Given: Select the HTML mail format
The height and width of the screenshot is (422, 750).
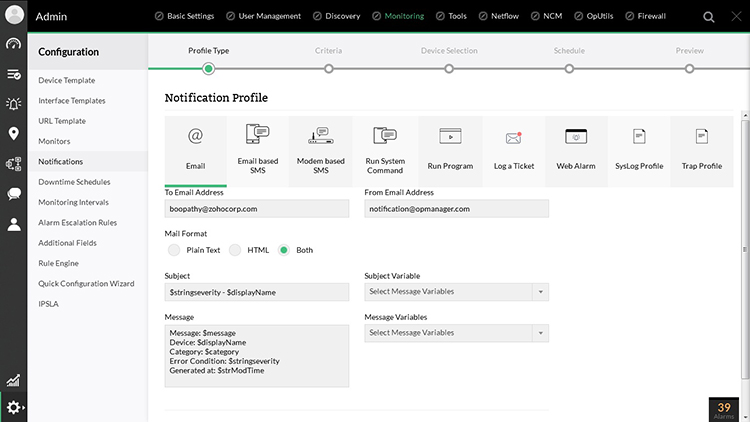Looking at the screenshot, I should [236, 250].
